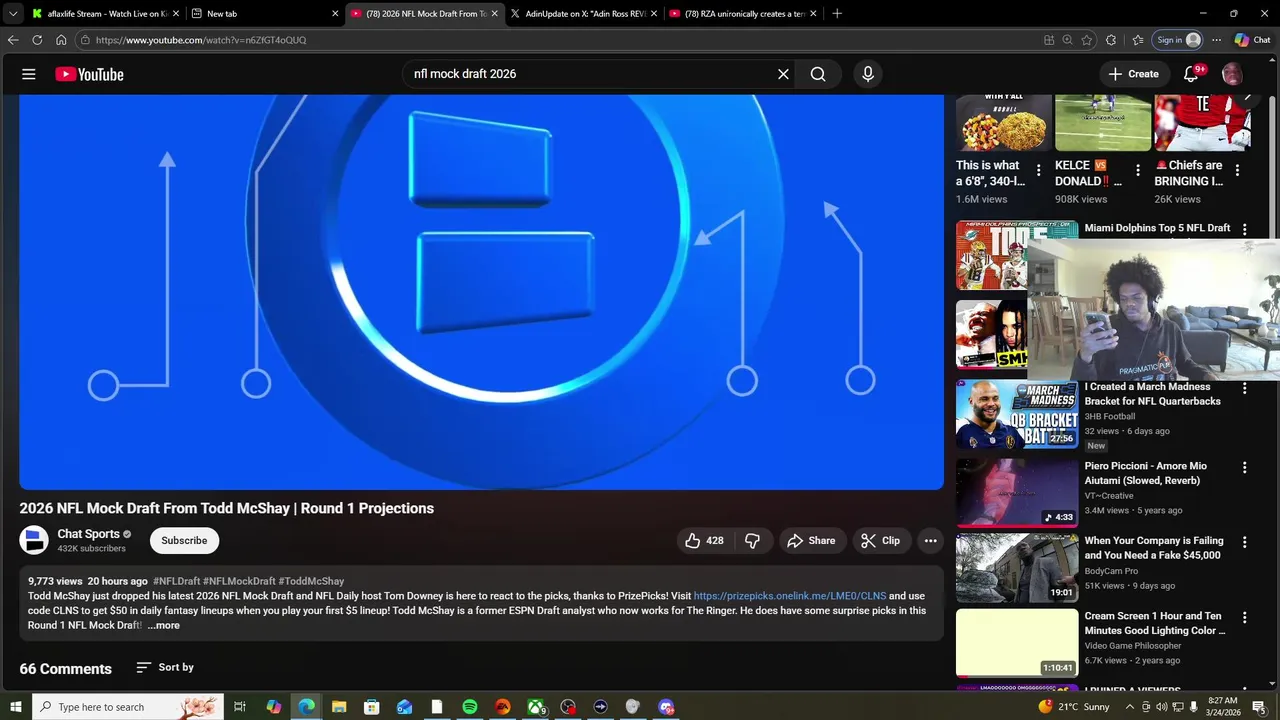
Task: Subscribe to Chat Sports channel
Action: click(184, 540)
